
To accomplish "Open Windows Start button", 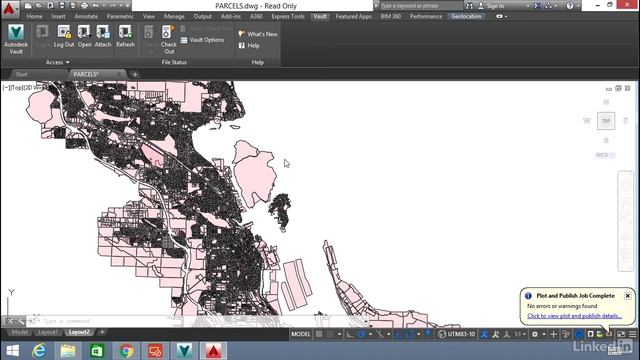I will (x=13, y=351).
